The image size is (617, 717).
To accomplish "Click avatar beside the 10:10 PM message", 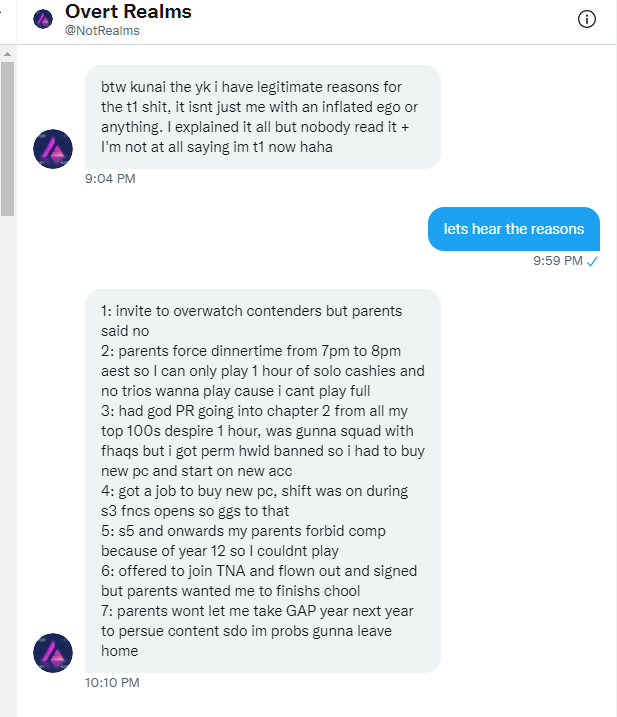I will coord(53,653).
